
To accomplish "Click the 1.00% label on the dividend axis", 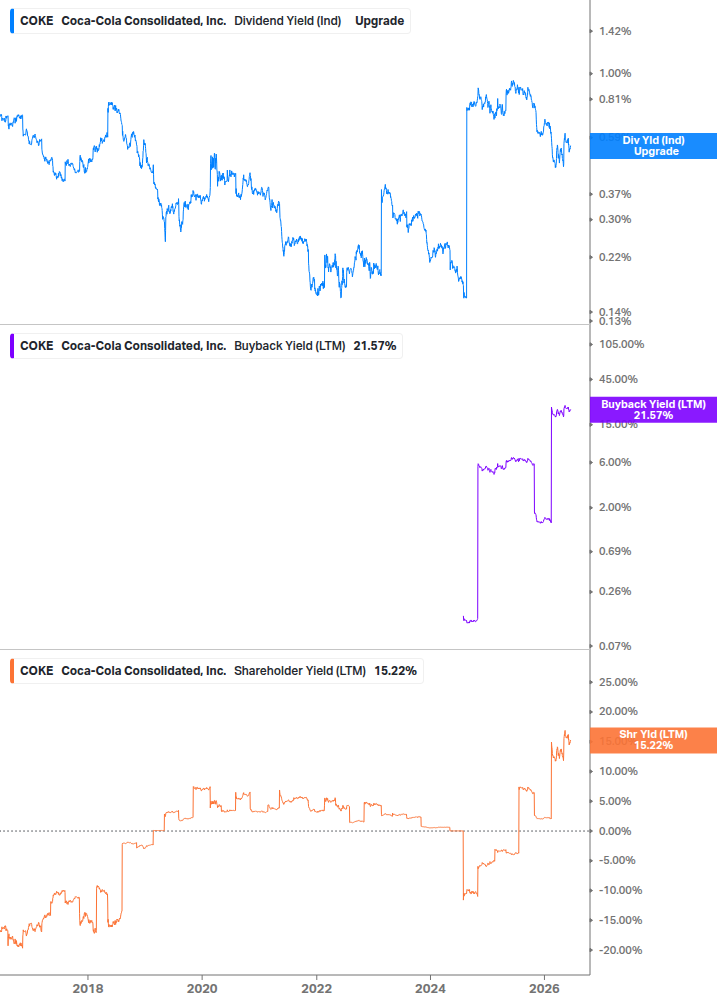I will [x=615, y=74].
